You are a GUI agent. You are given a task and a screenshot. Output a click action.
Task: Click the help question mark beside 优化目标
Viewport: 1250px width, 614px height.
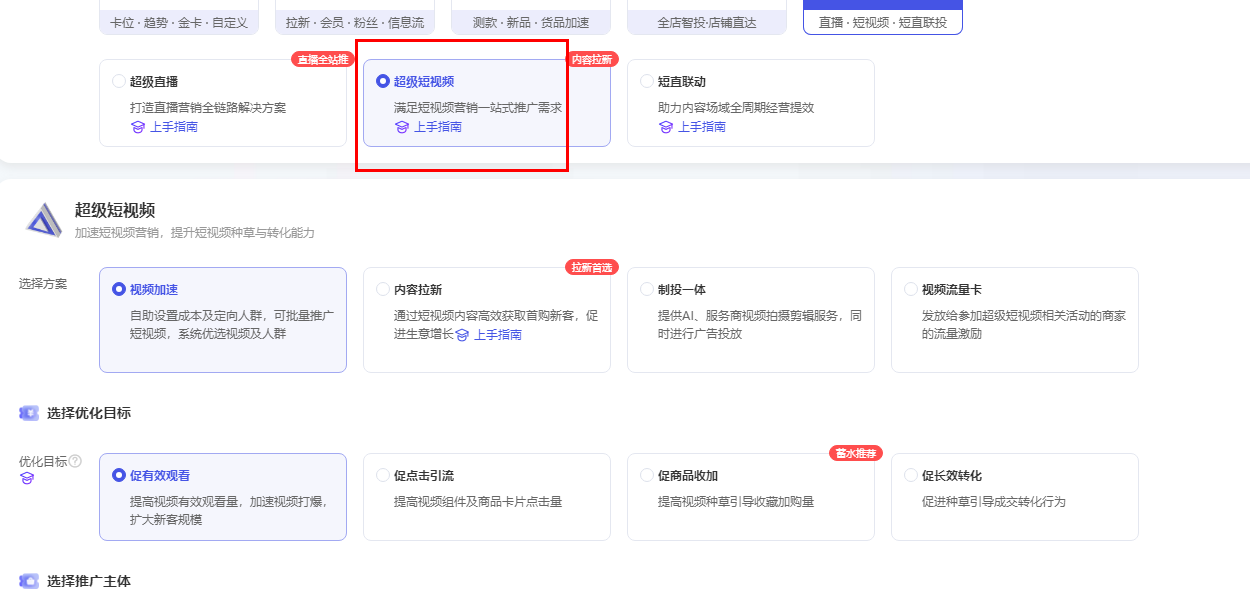pyautogui.click(x=75, y=461)
